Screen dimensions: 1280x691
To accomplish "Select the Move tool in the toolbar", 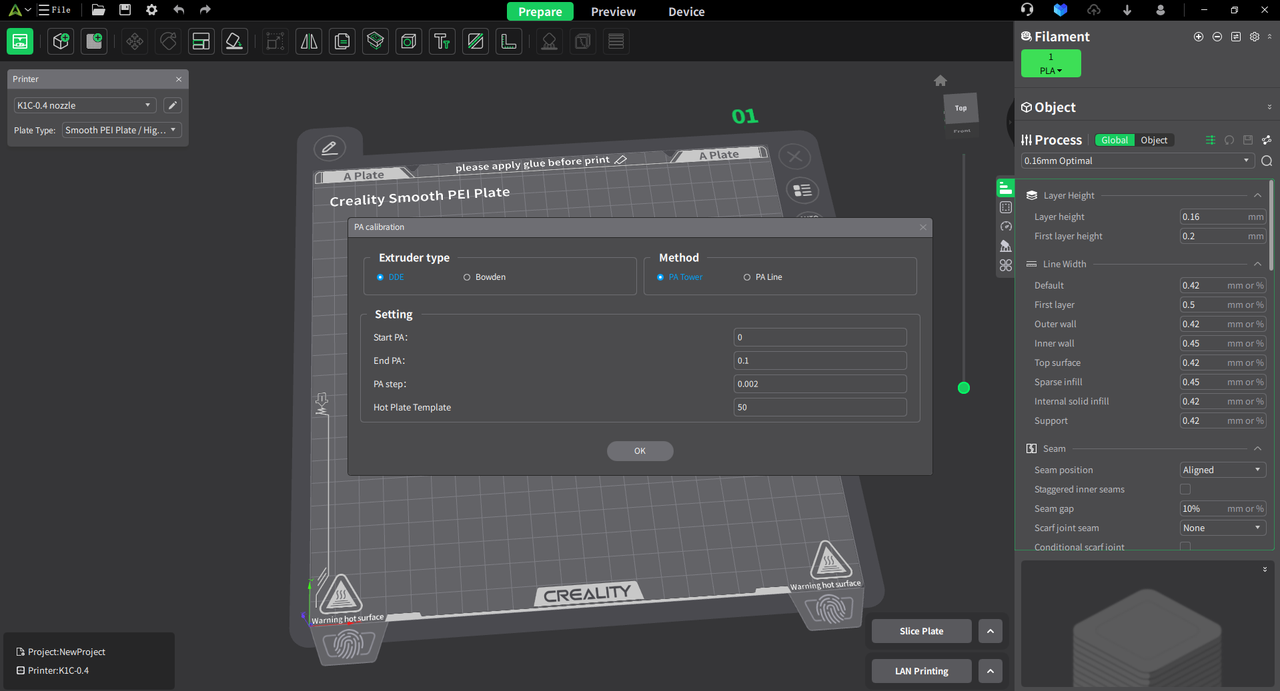I will coord(134,41).
